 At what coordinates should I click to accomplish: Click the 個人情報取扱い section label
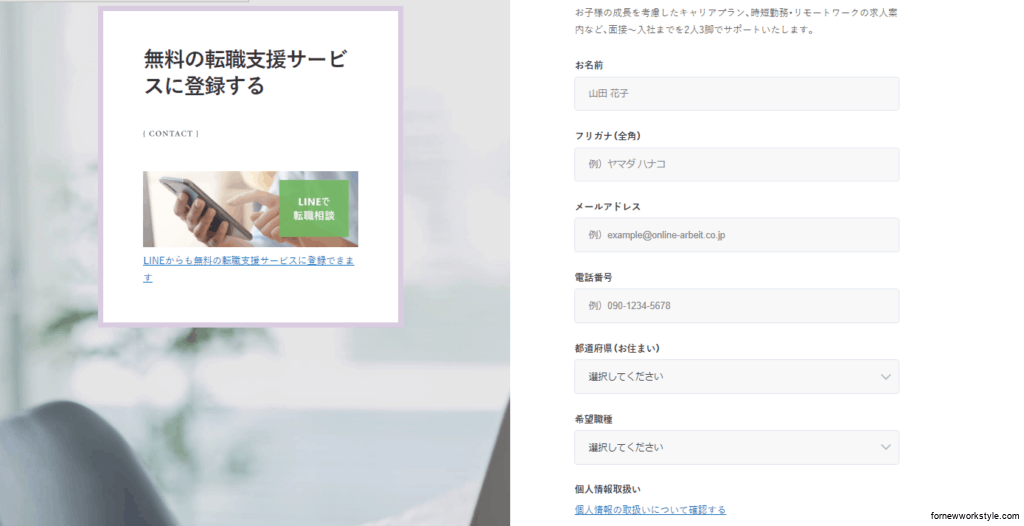coord(607,489)
